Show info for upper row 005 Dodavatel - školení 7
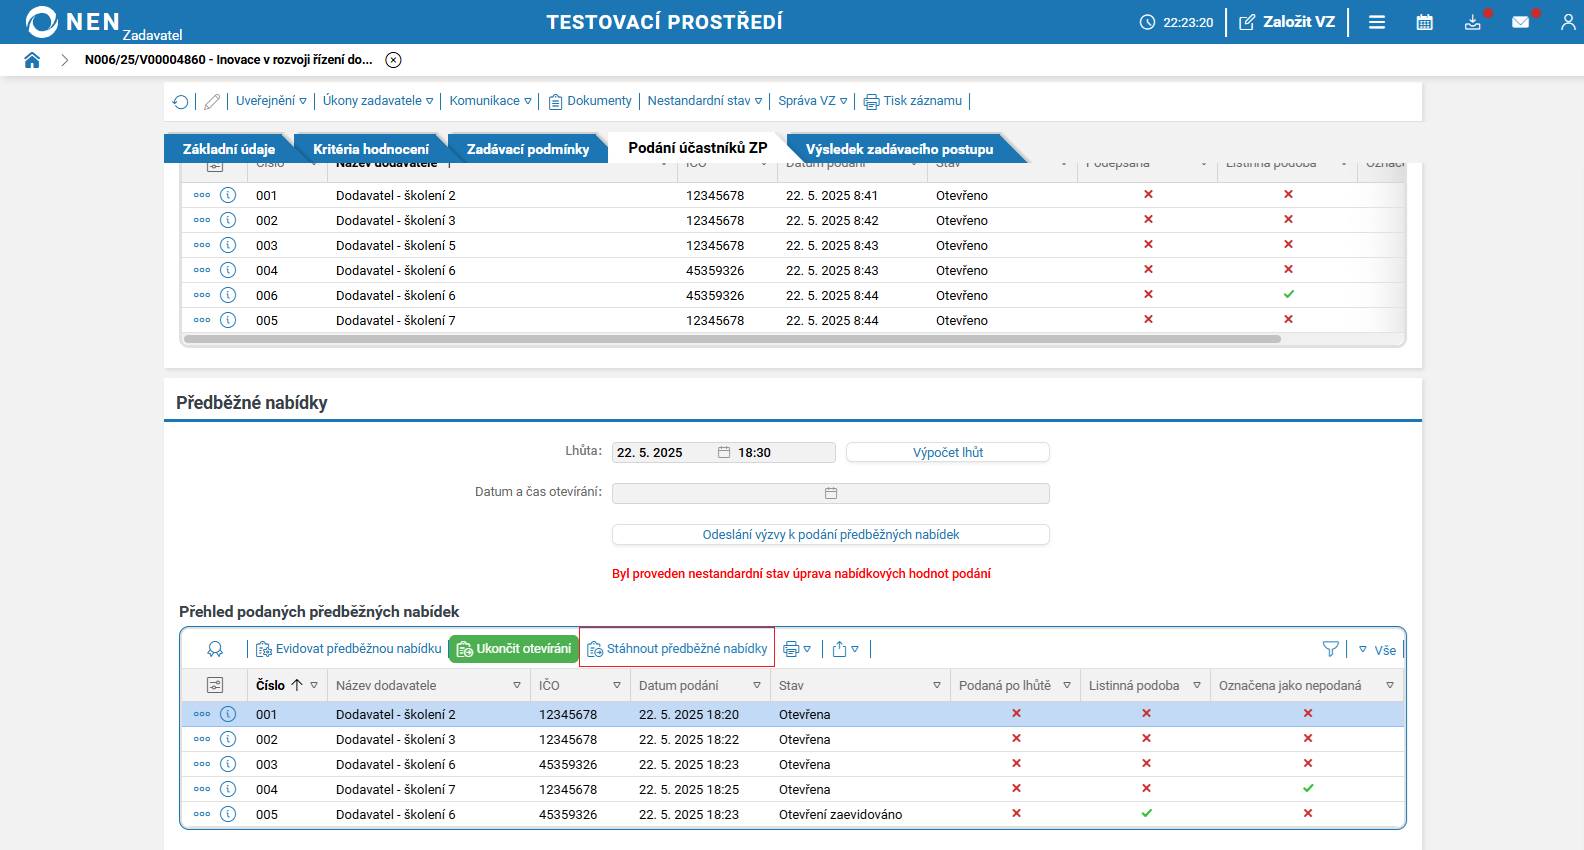Image resolution: width=1584 pixels, height=850 pixels. tap(228, 320)
